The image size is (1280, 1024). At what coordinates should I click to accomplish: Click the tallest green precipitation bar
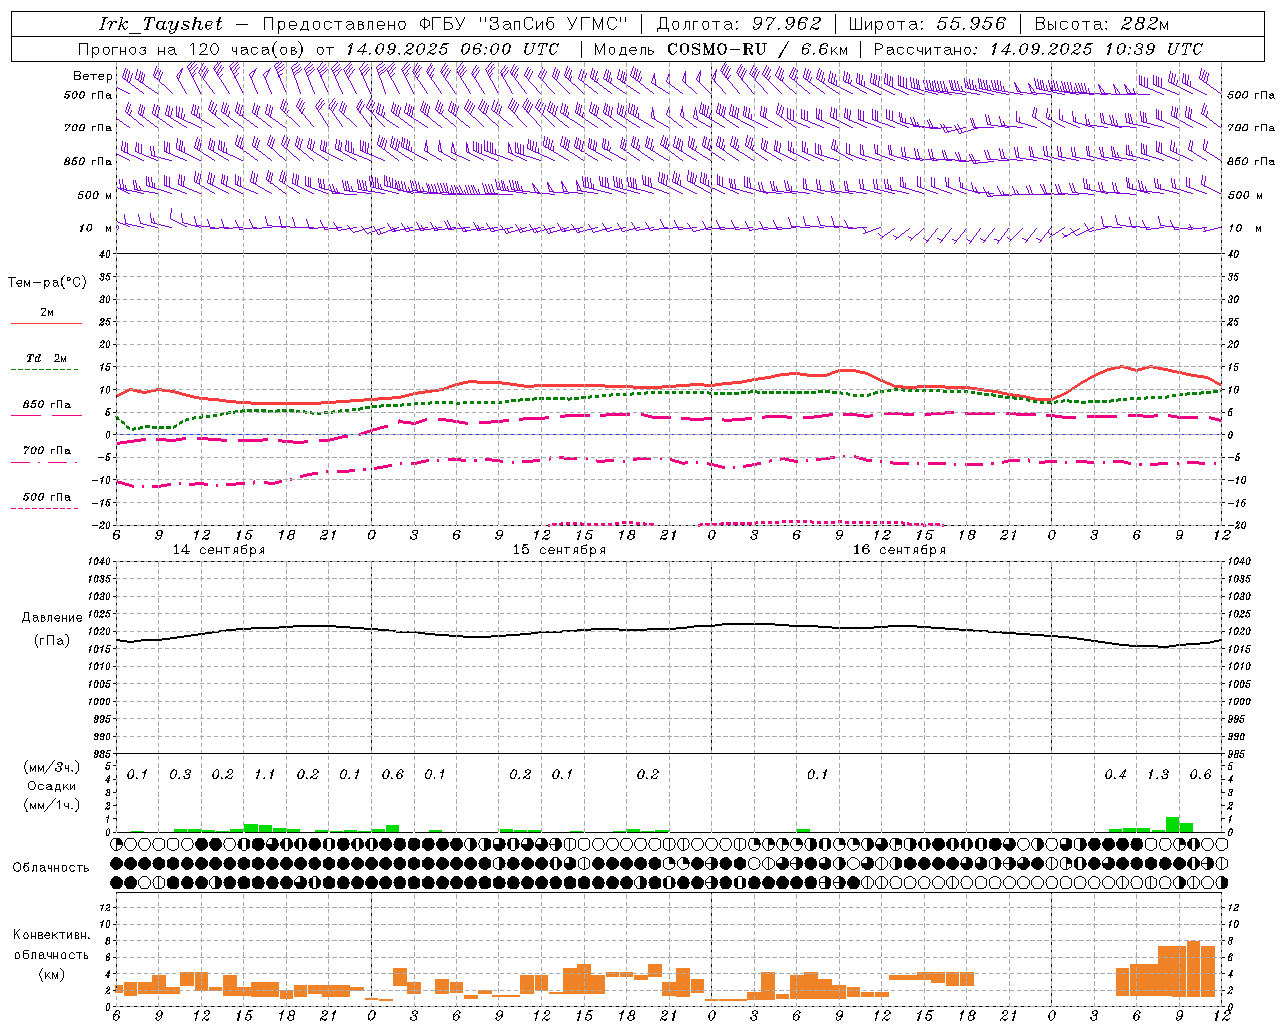[x=1172, y=825]
